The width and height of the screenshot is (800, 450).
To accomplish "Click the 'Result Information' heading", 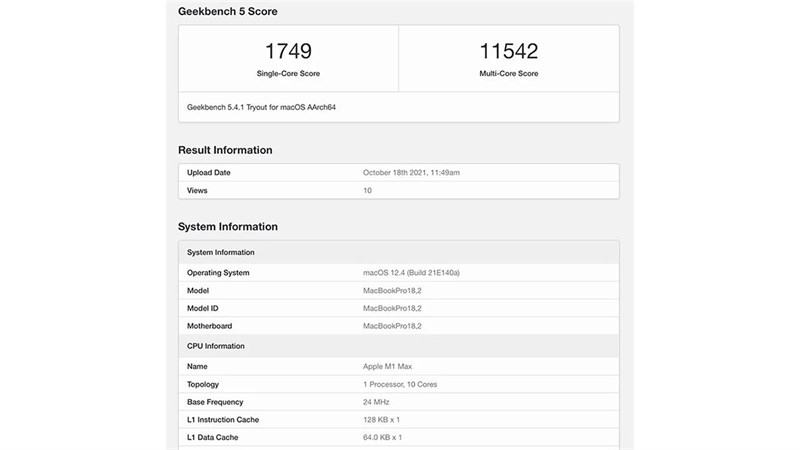I will coord(225,150).
